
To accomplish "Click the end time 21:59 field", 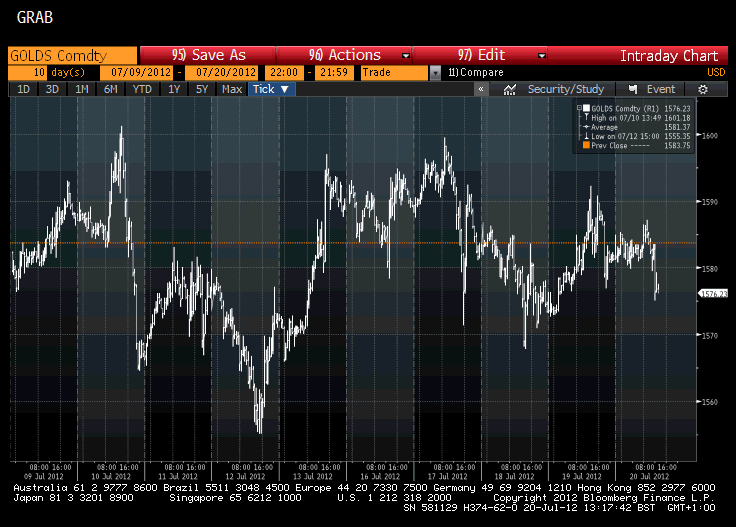I will (334, 73).
